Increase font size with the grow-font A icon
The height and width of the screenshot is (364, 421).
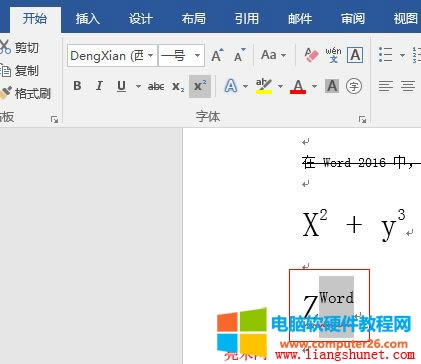(x=218, y=55)
